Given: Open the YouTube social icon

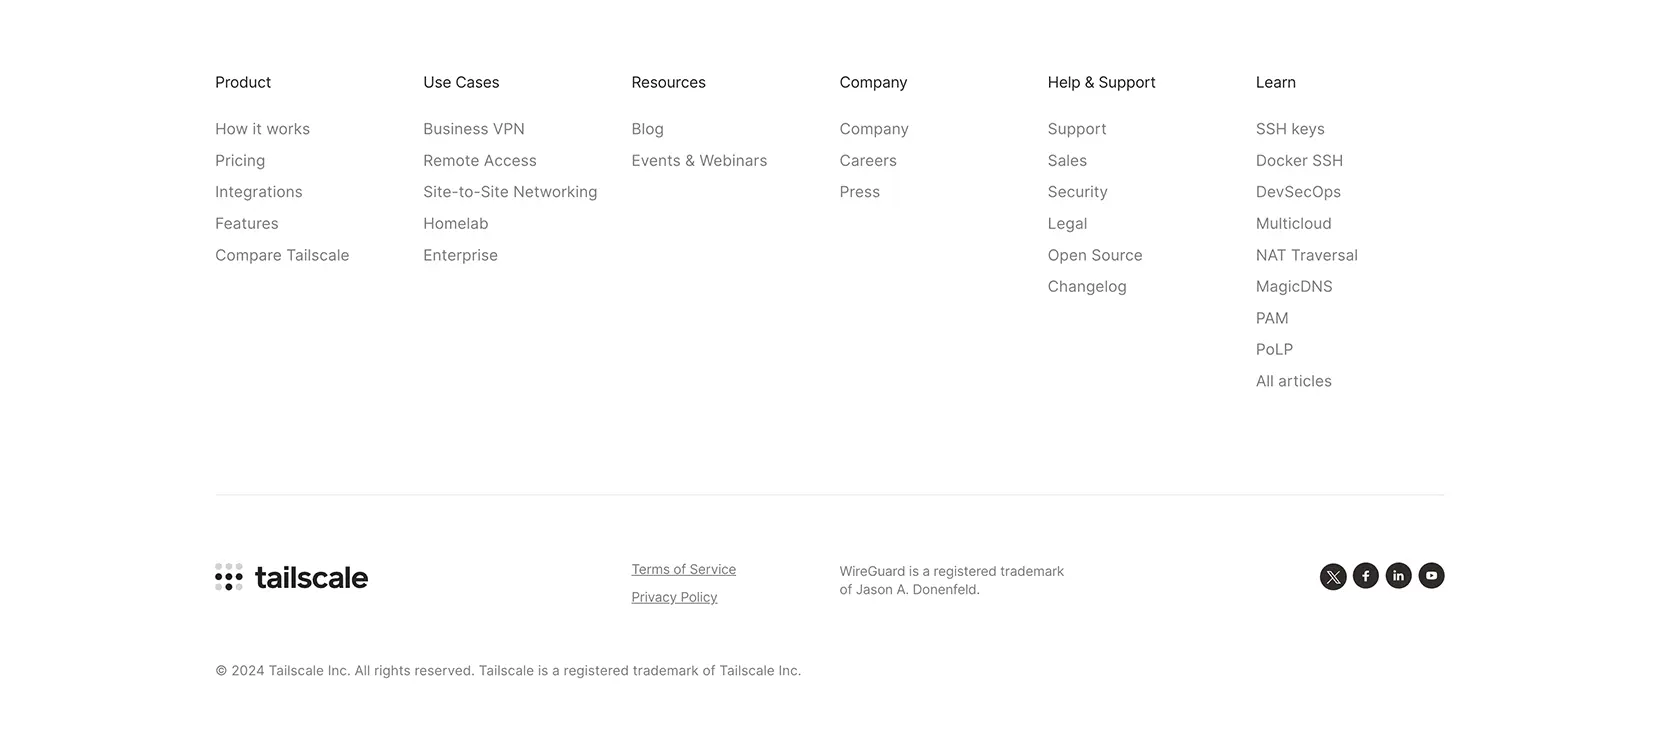Looking at the screenshot, I should 1432,576.
